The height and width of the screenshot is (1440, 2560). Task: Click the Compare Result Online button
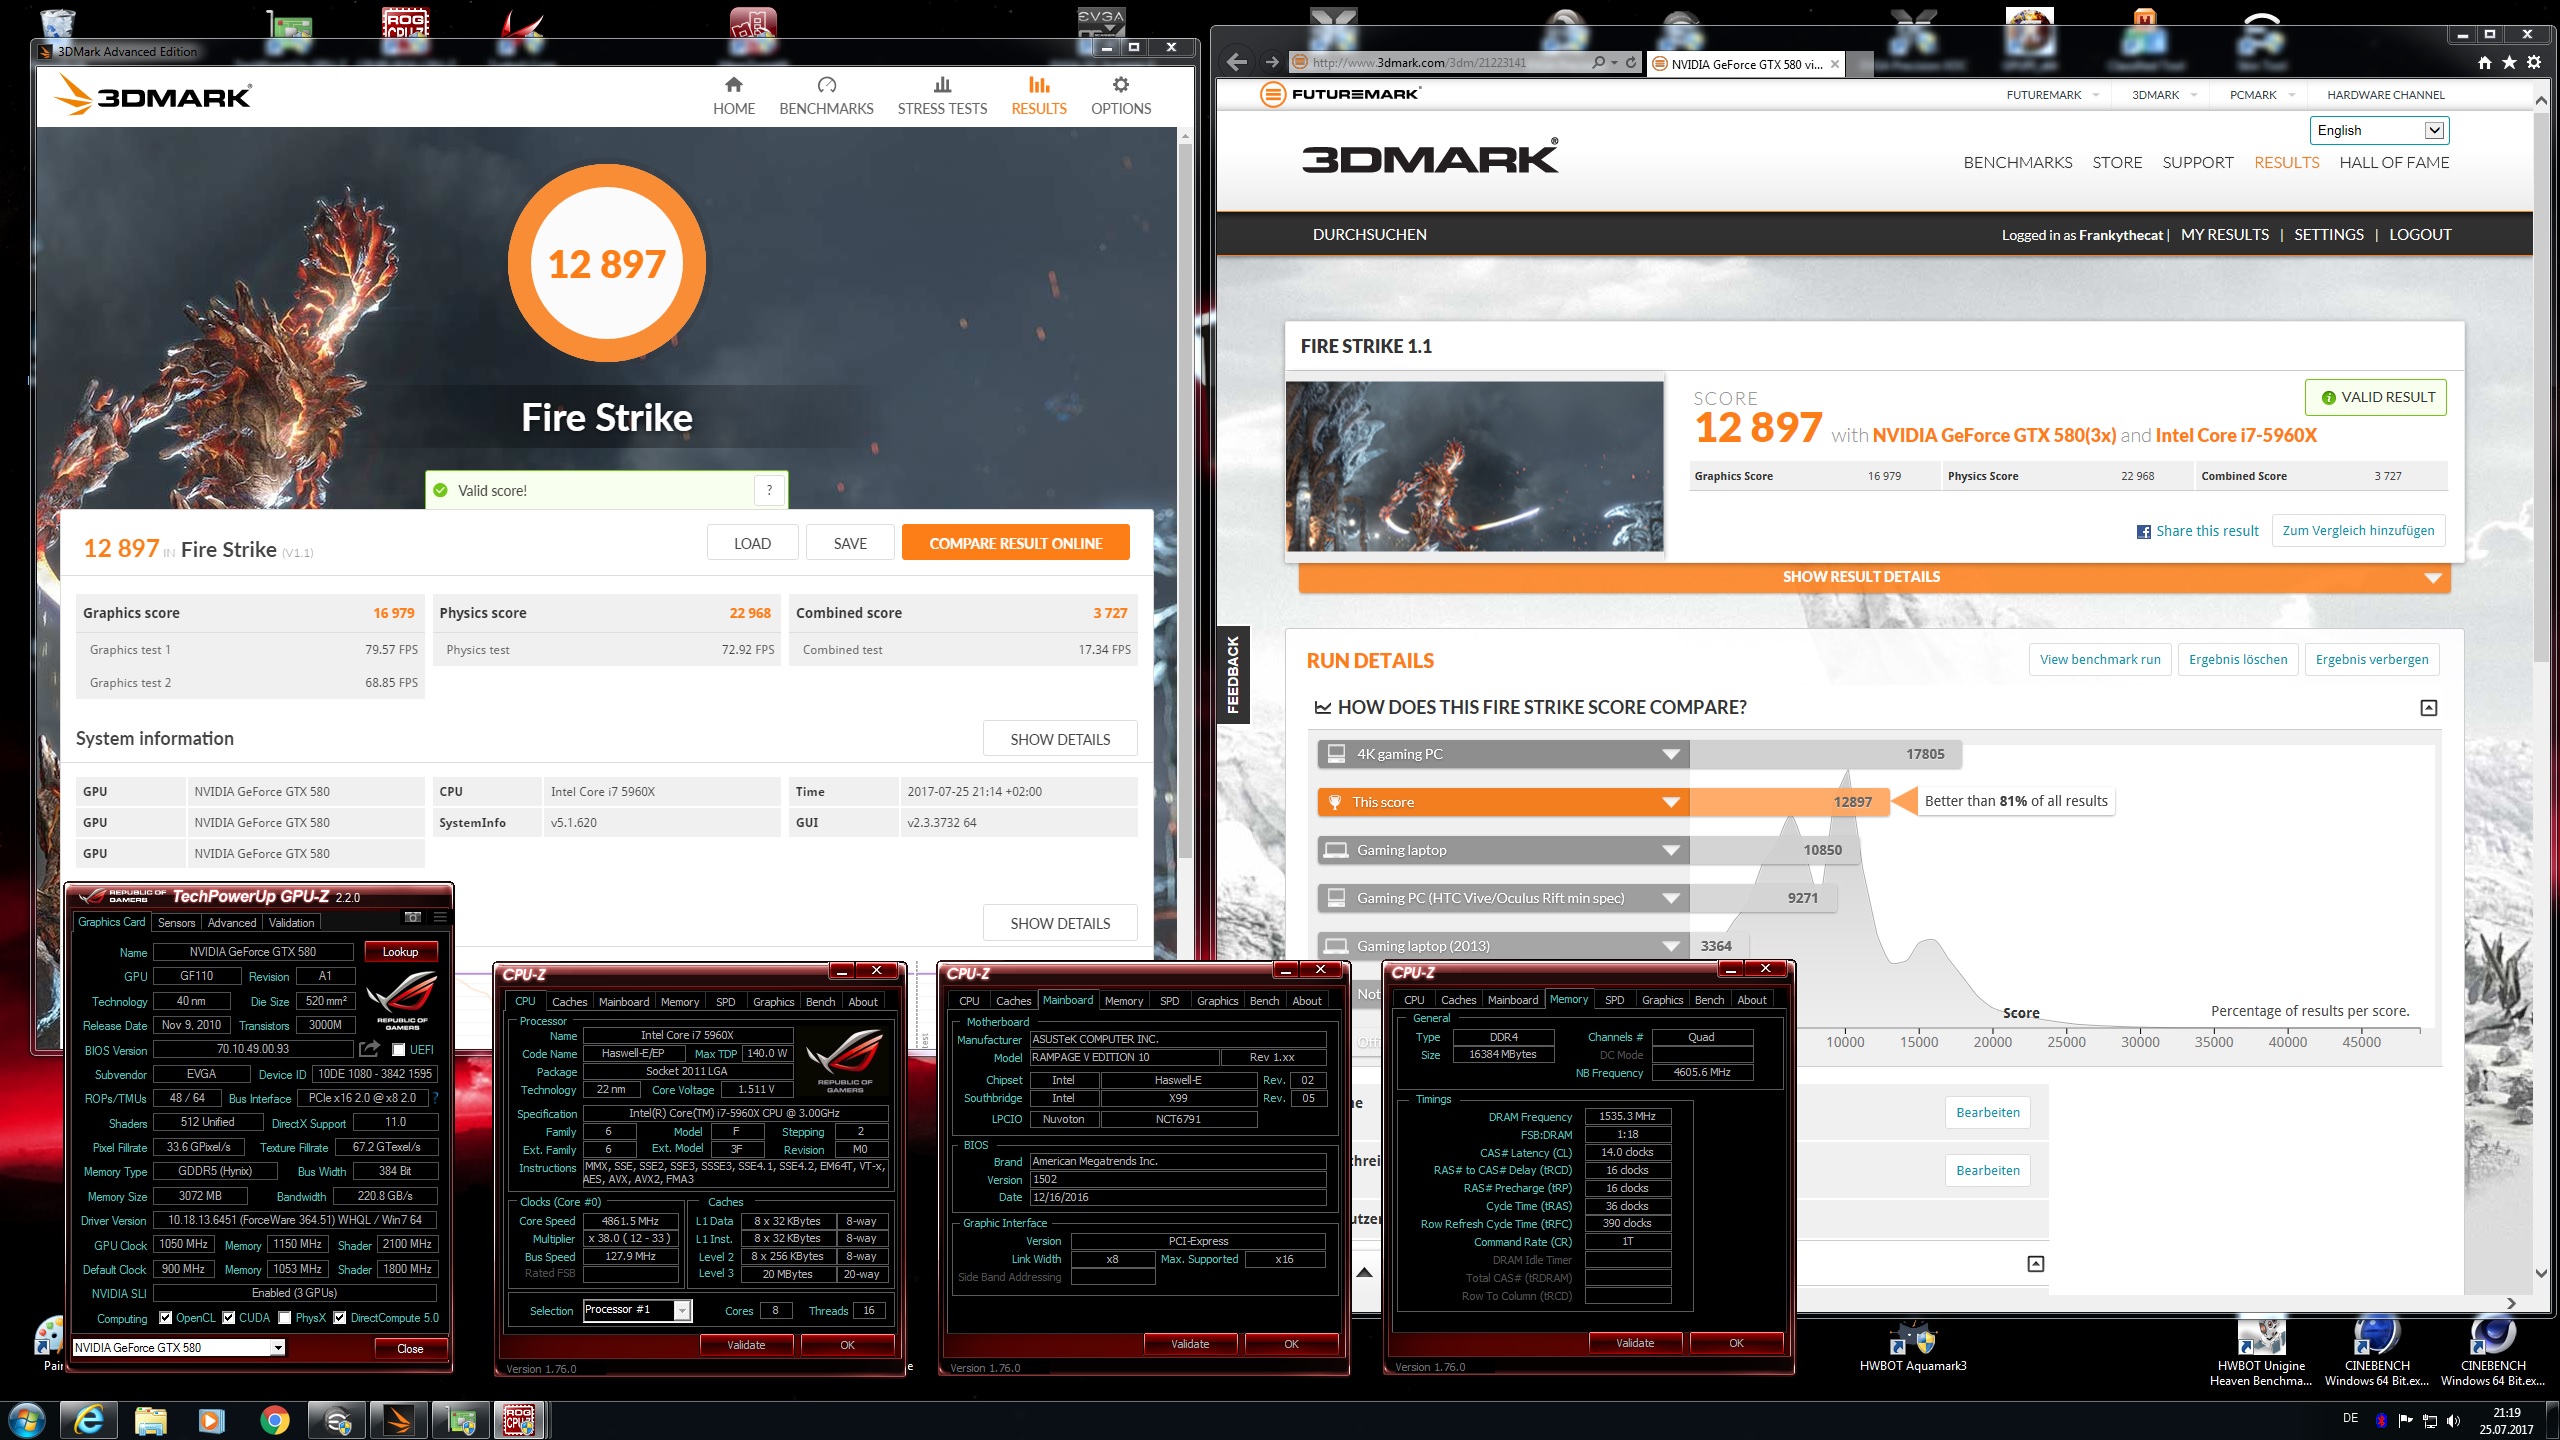tap(1015, 543)
